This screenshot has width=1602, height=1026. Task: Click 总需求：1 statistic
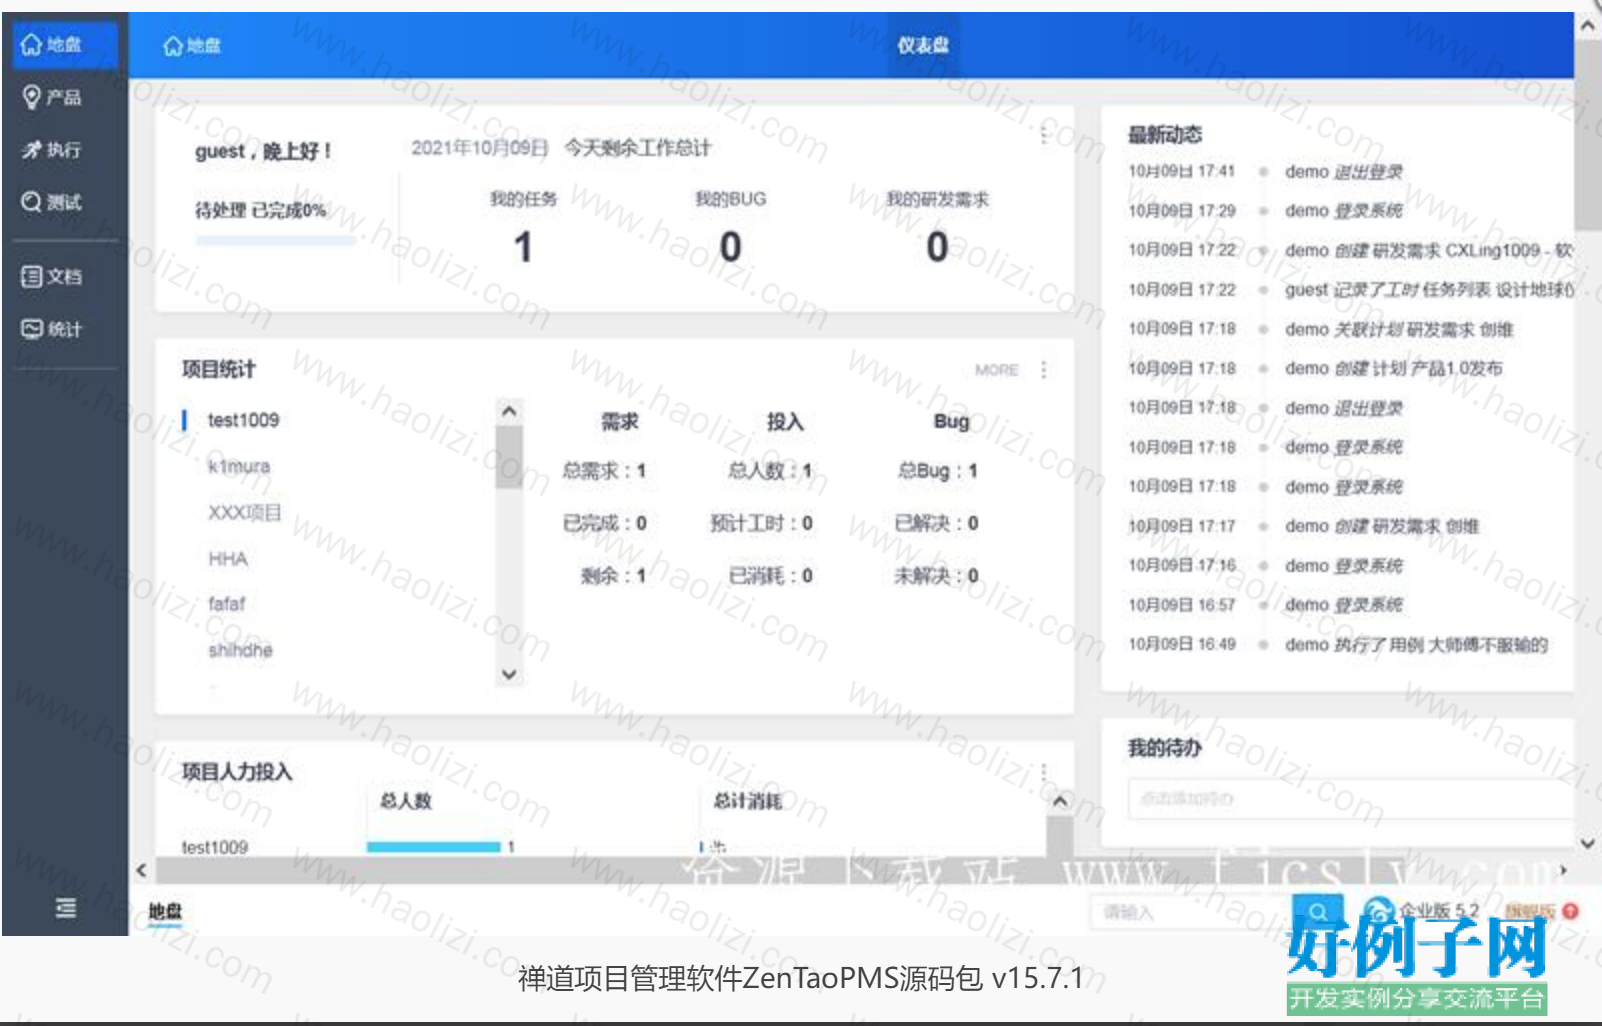(x=604, y=470)
